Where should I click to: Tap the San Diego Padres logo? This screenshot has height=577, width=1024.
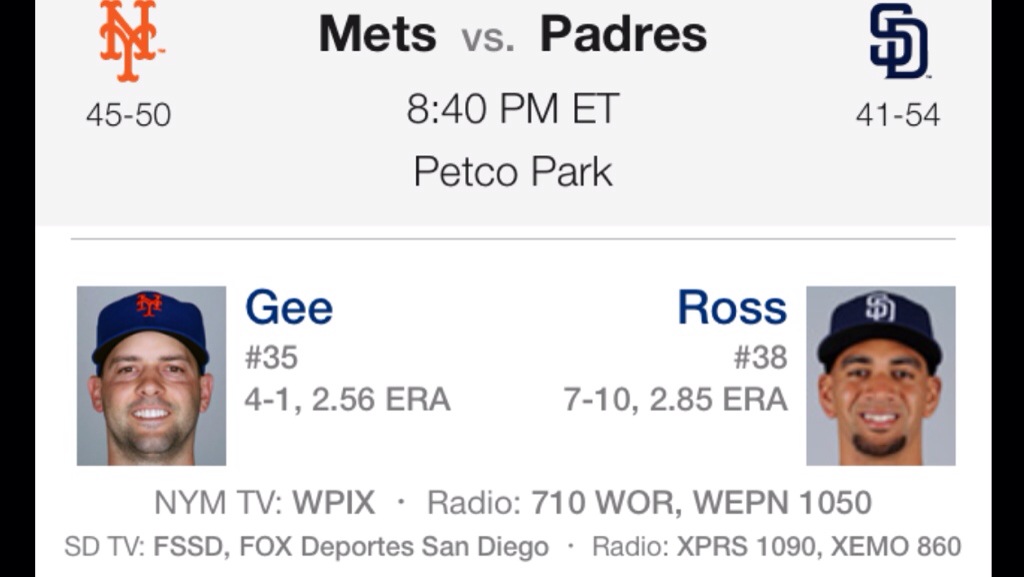(x=897, y=41)
